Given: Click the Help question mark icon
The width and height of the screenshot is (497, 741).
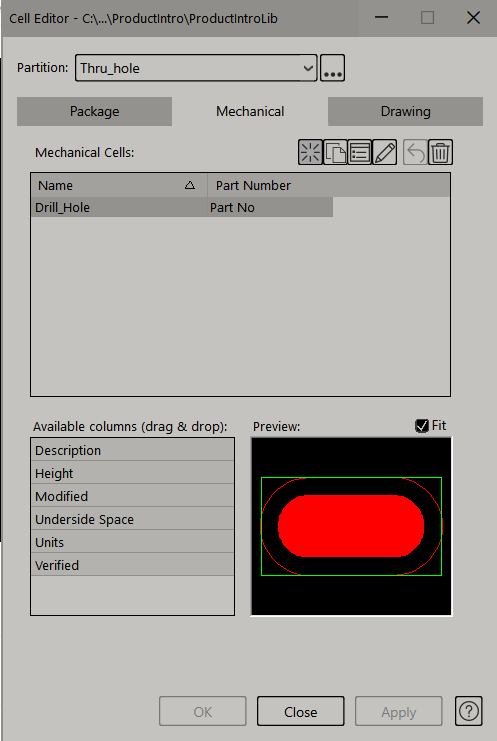Looking at the screenshot, I should pyautogui.click(x=469, y=711).
